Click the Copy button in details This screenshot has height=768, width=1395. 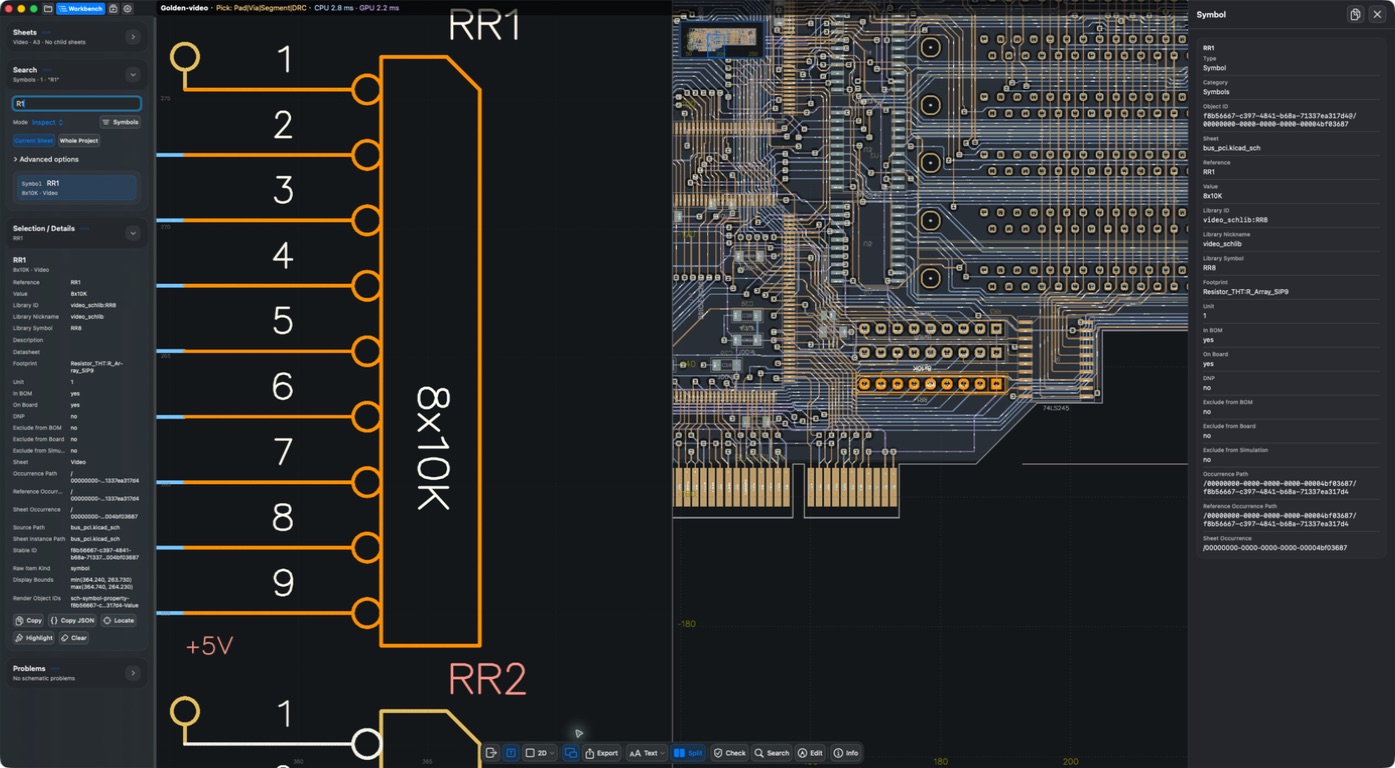pyautogui.click(x=29, y=620)
